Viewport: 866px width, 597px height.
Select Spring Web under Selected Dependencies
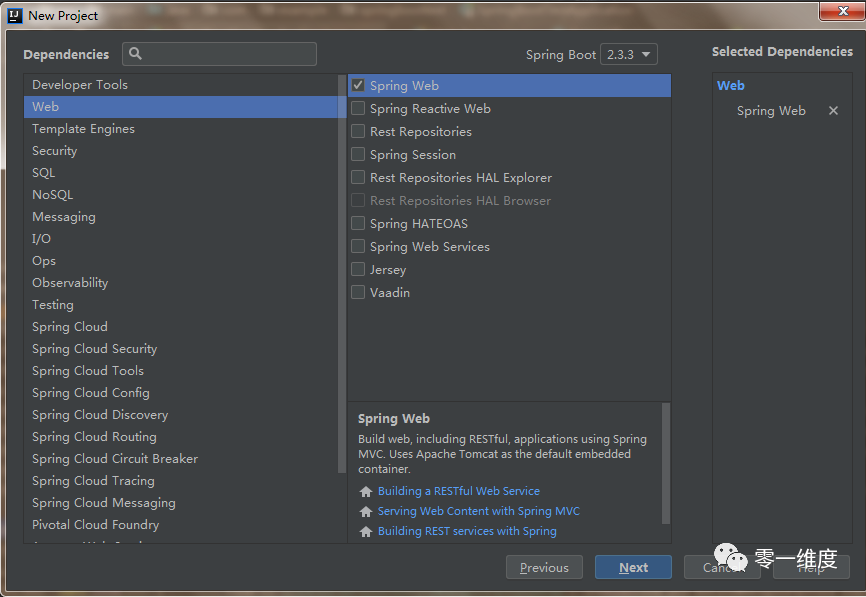tap(770, 110)
